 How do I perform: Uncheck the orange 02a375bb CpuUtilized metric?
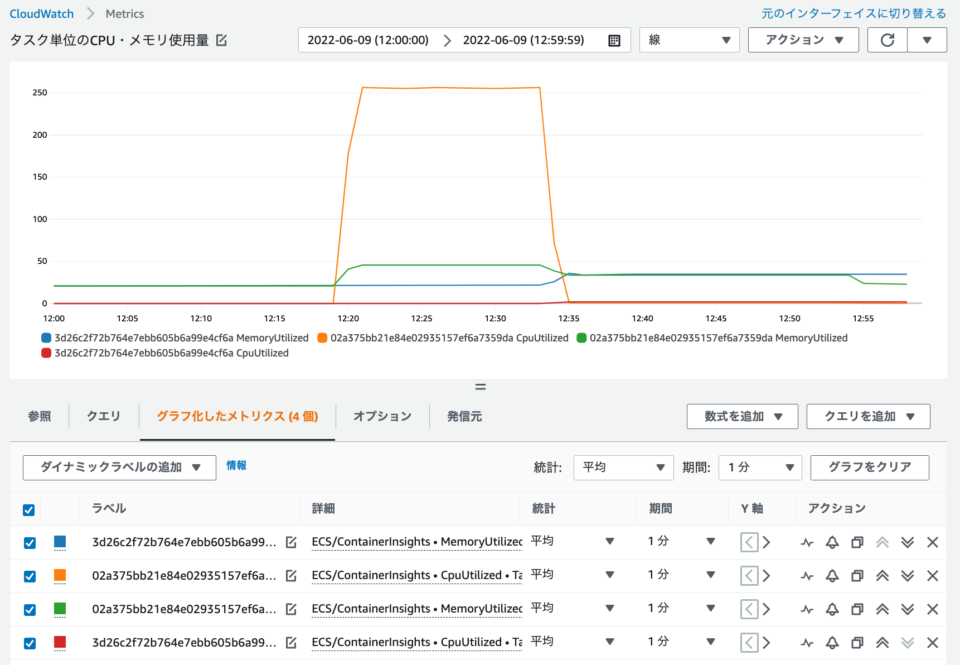[25, 575]
